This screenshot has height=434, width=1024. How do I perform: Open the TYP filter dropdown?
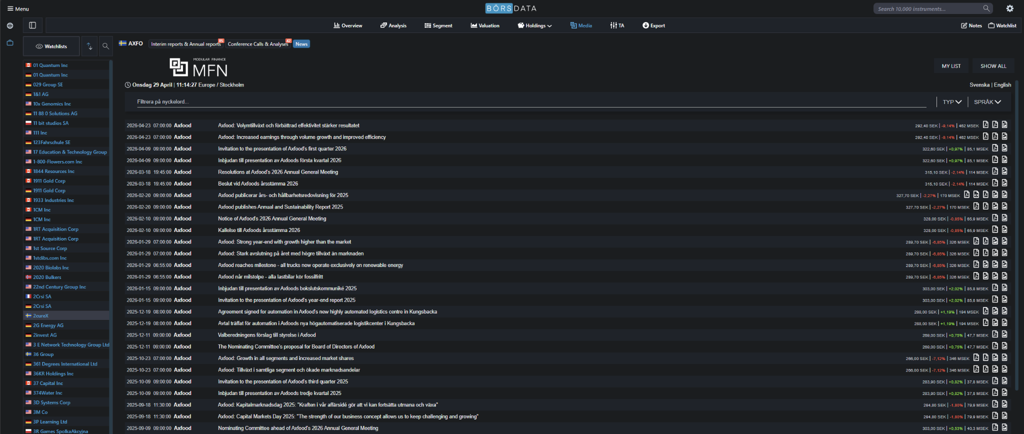[x=951, y=102]
